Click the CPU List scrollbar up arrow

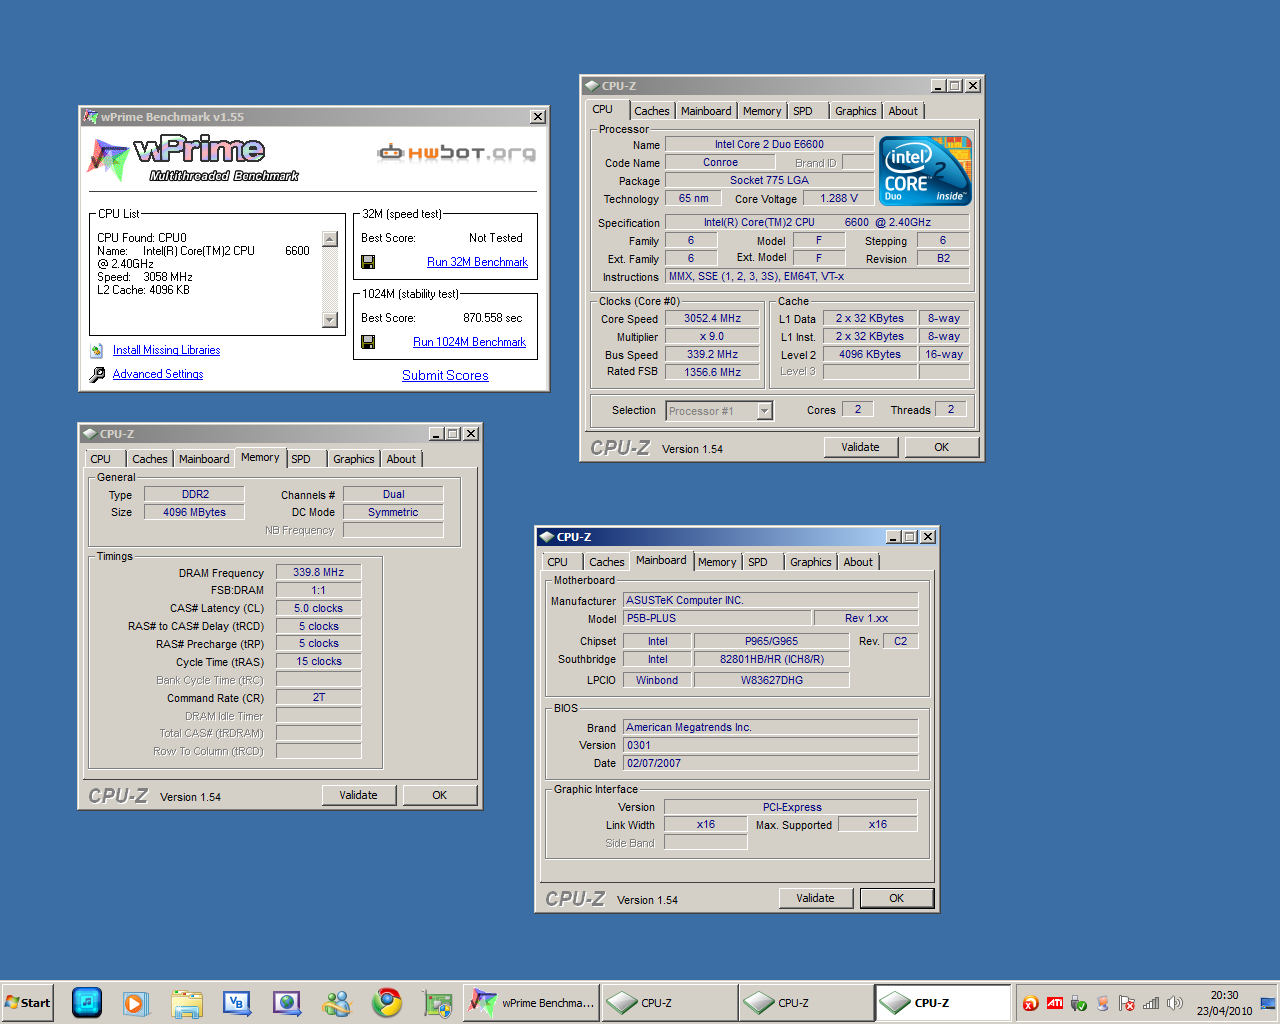[330, 239]
